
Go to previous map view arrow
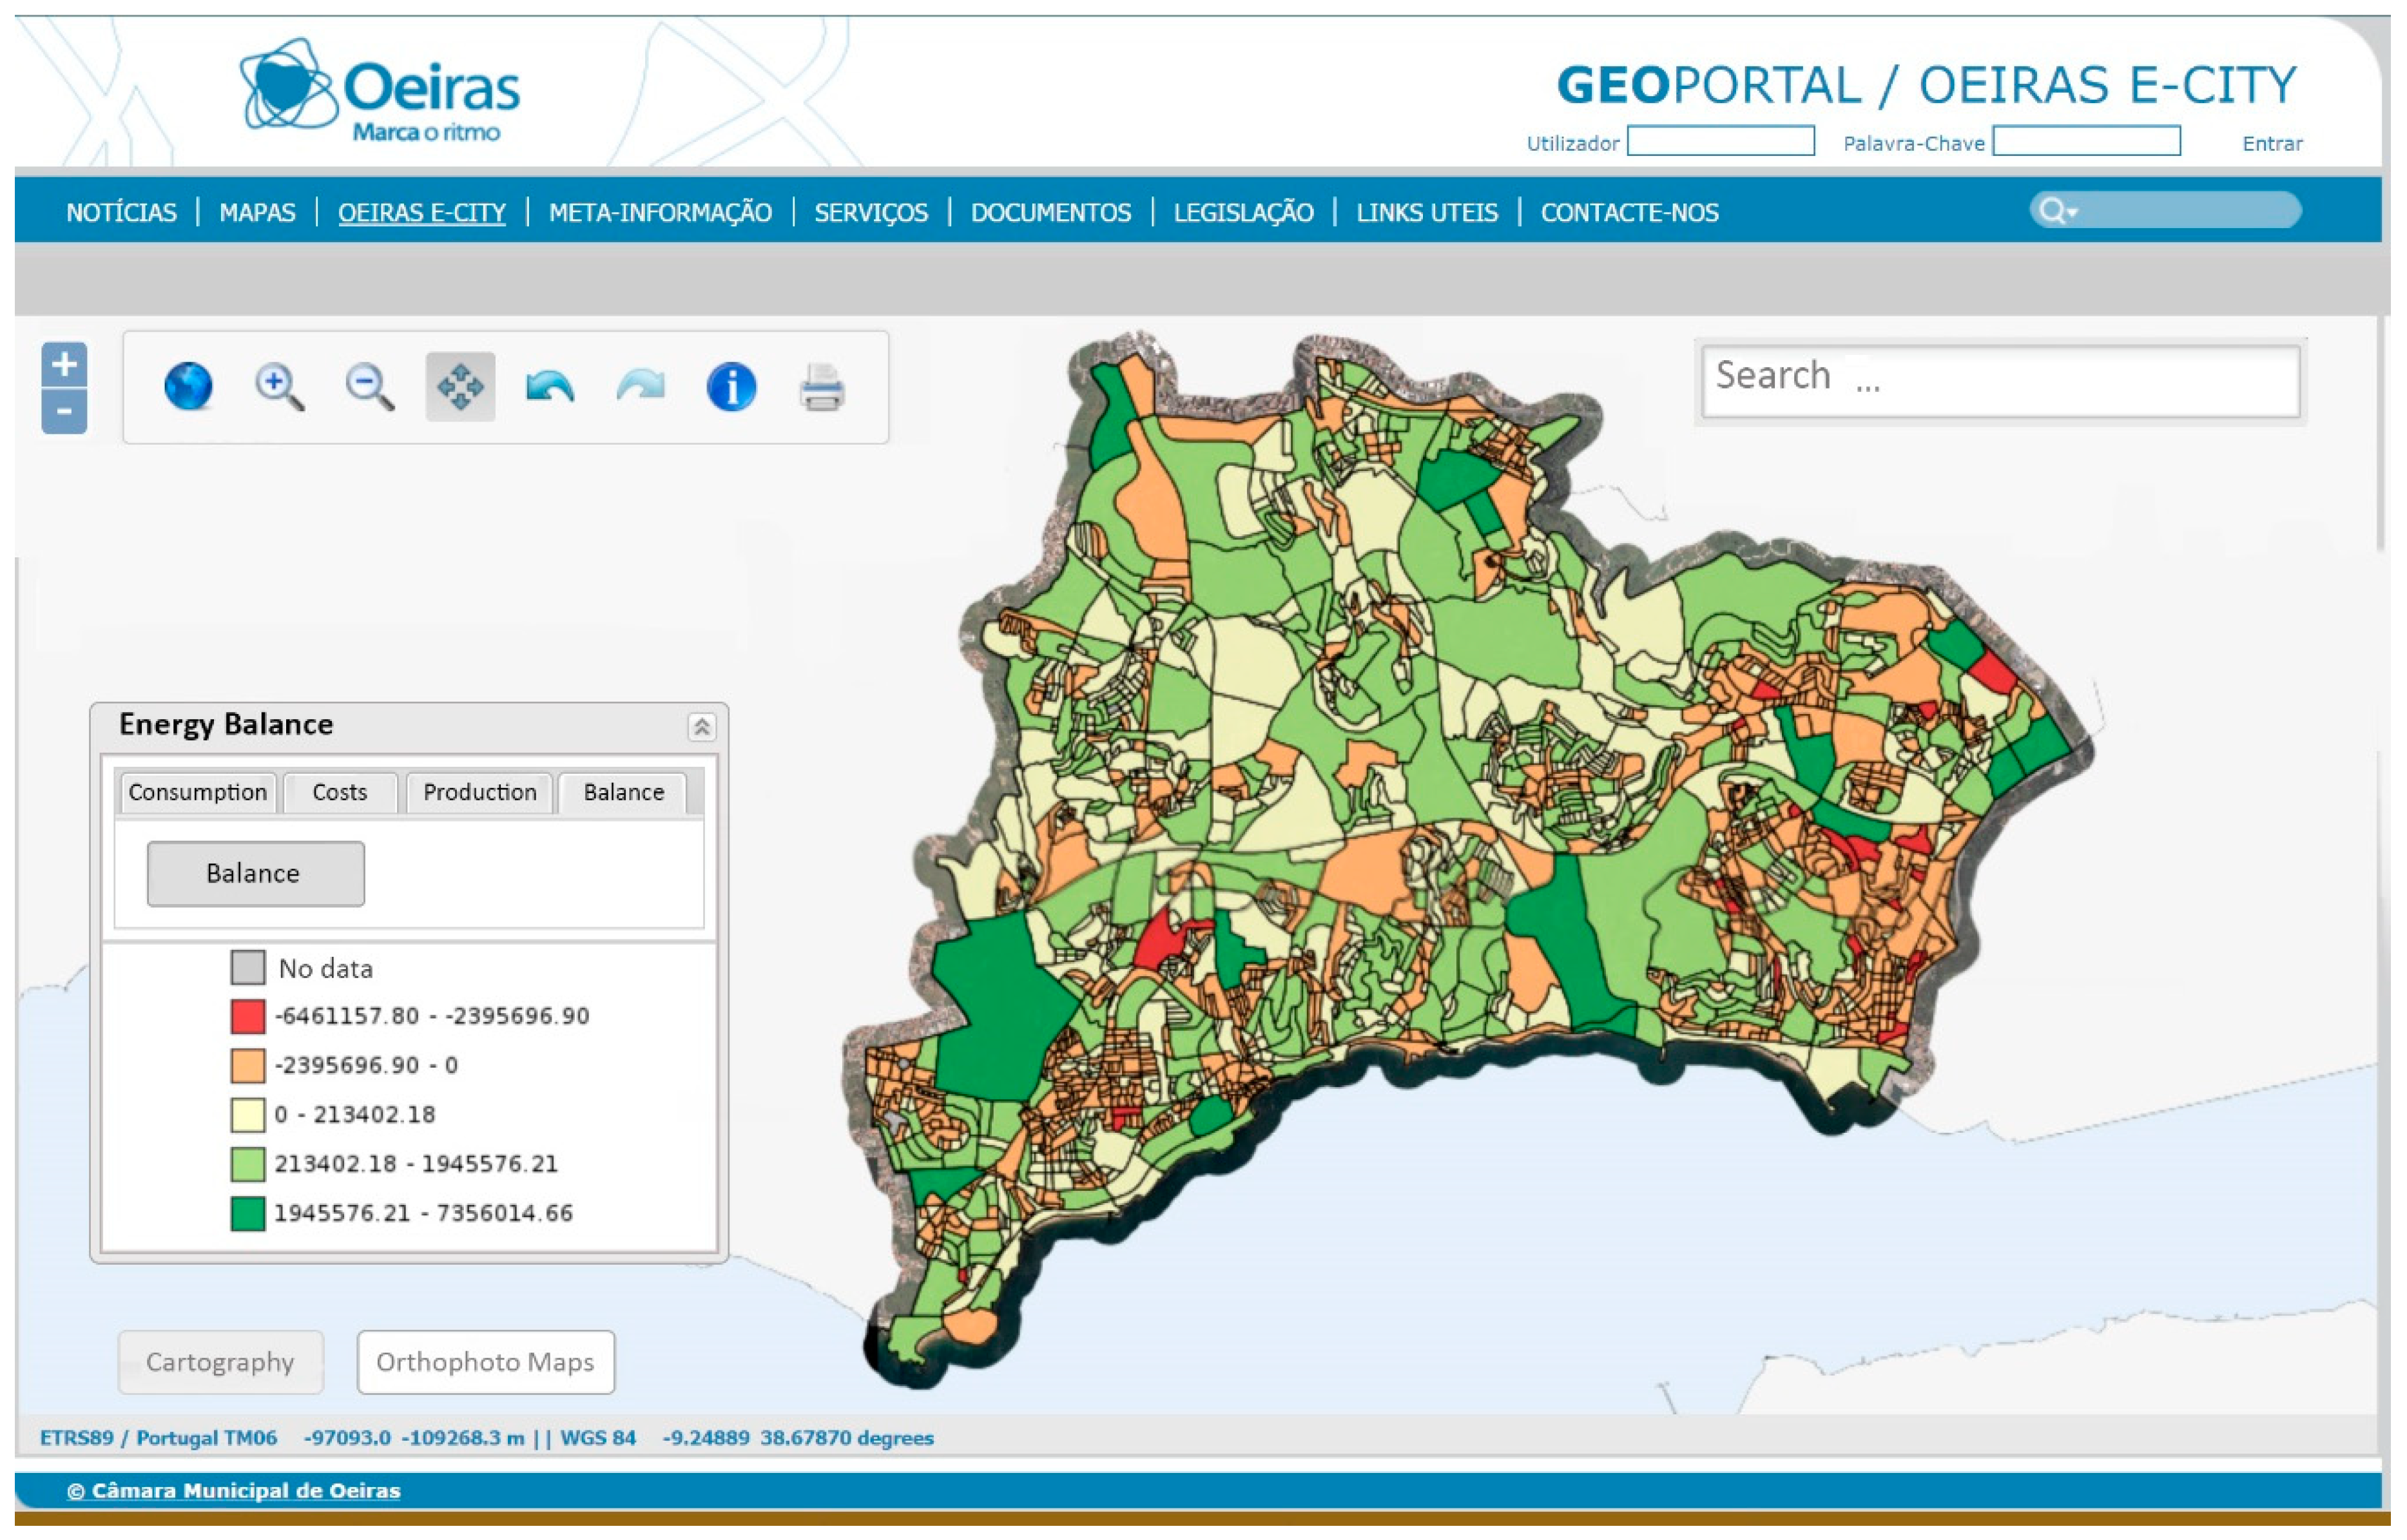tap(550, 387)
